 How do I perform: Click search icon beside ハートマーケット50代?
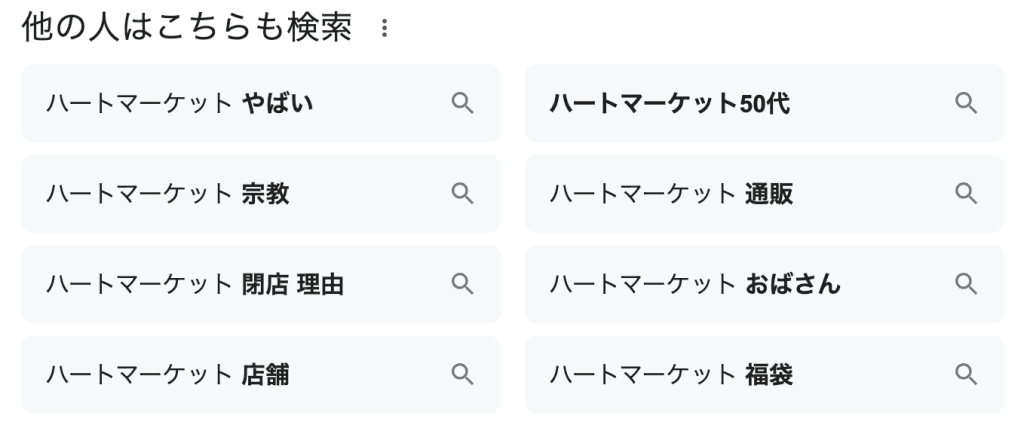tap(966, 103)
